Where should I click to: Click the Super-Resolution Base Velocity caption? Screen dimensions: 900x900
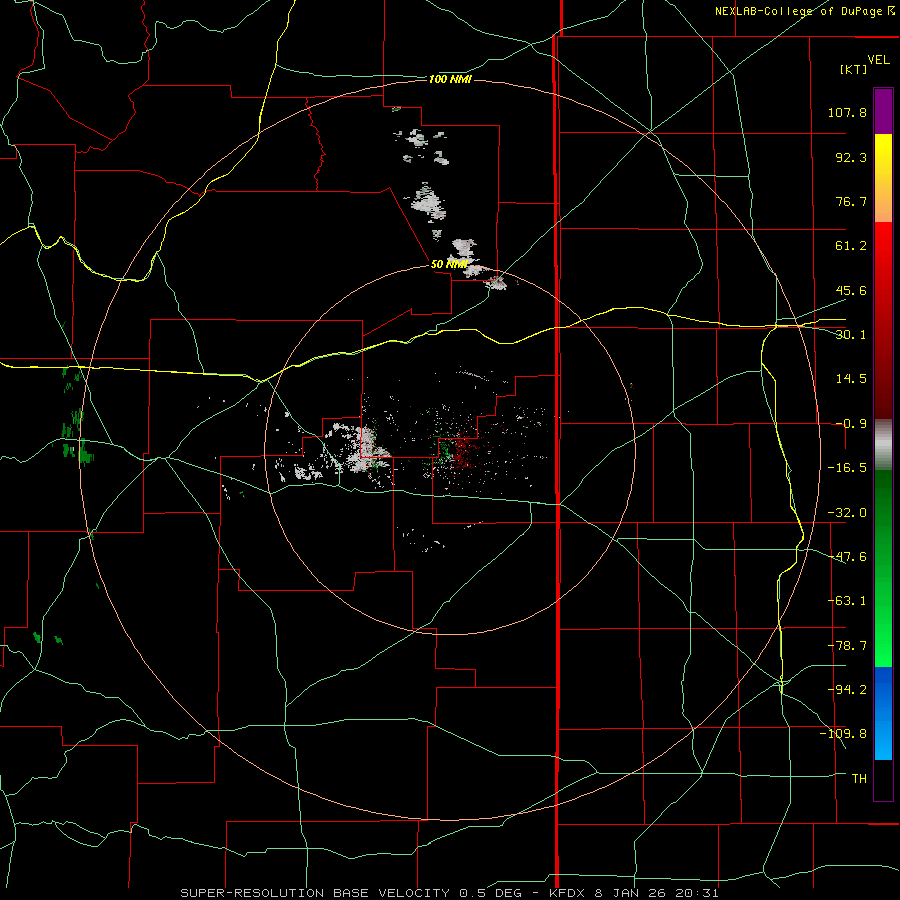point(449,893)
